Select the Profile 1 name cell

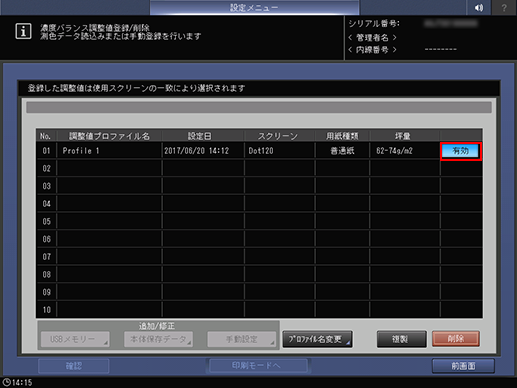point(109,151)
